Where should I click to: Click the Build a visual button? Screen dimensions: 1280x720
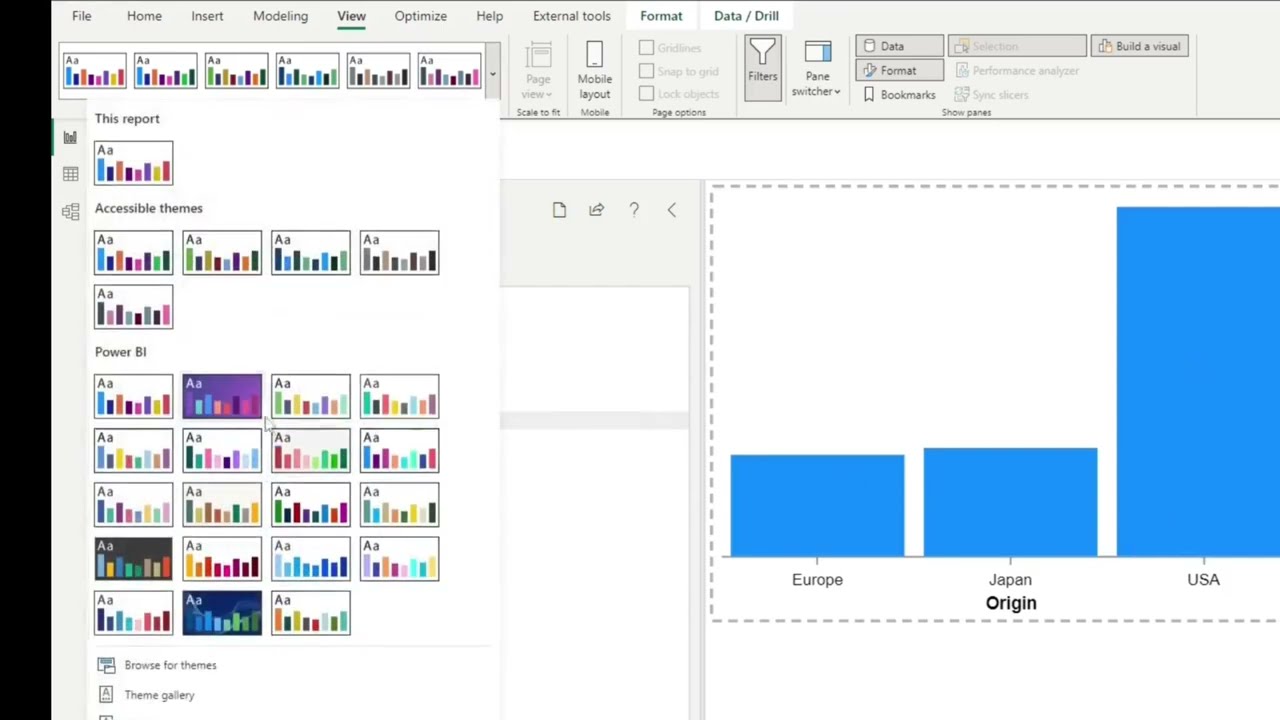tap(1139, 46)
